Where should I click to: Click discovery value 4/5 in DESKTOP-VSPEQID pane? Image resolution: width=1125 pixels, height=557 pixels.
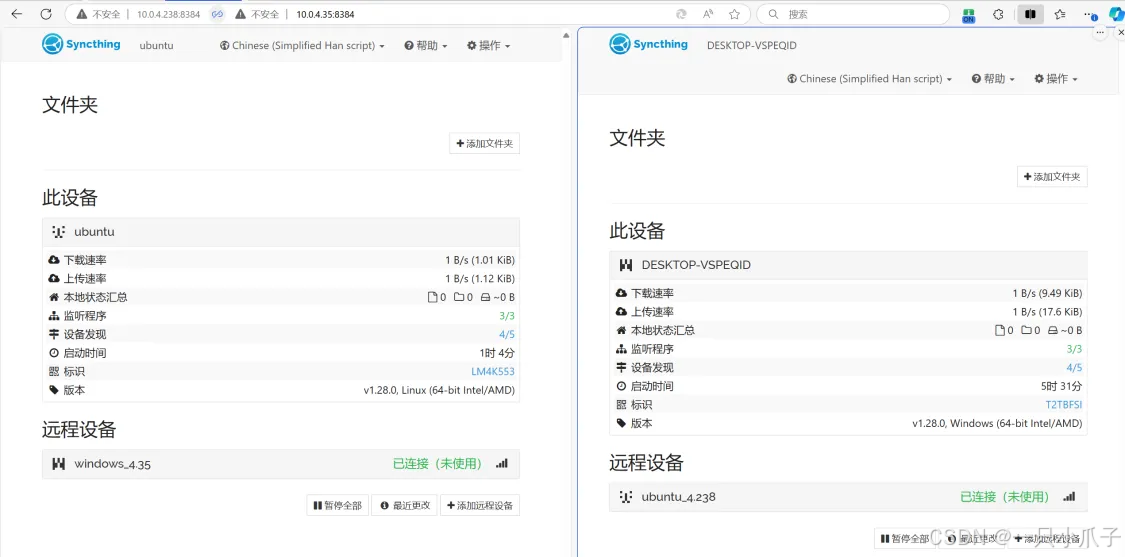coord(1074,368)
